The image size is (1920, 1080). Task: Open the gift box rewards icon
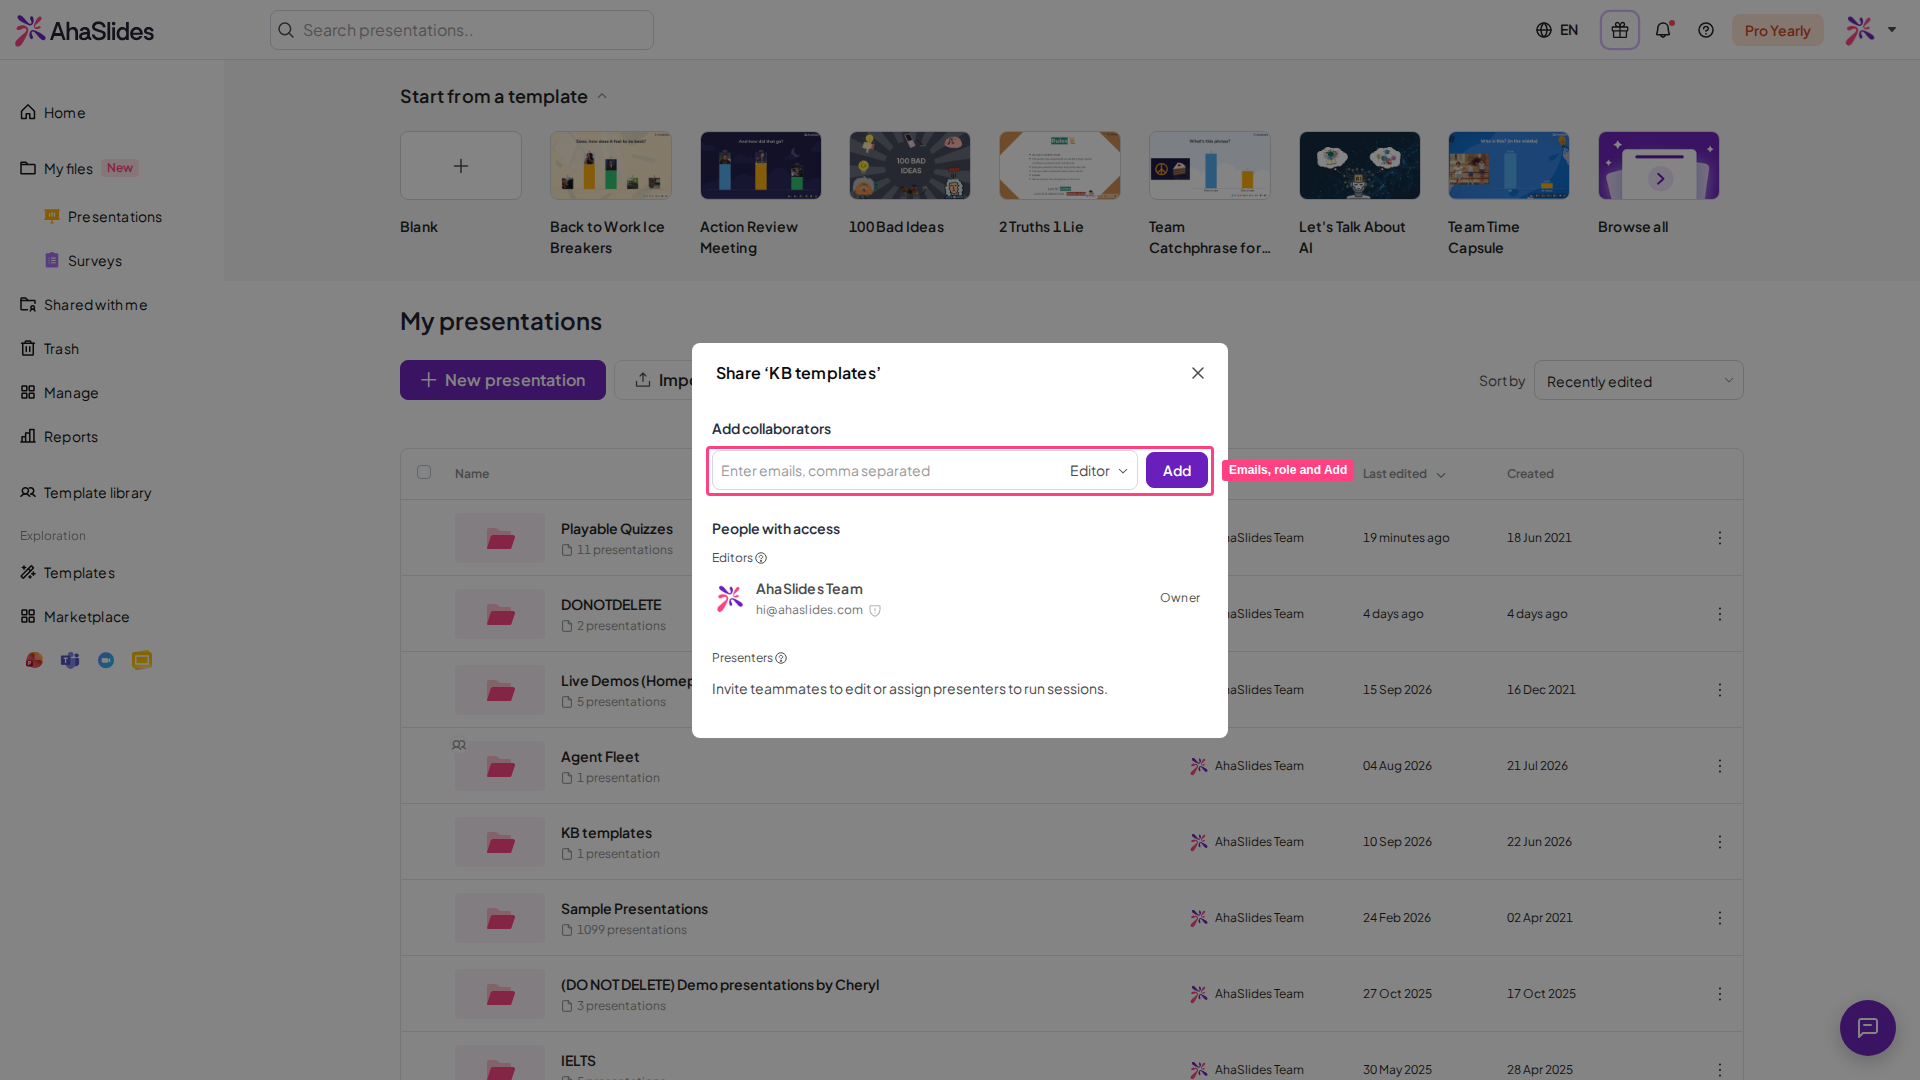pyautogui.click(x=1619, y=30)
